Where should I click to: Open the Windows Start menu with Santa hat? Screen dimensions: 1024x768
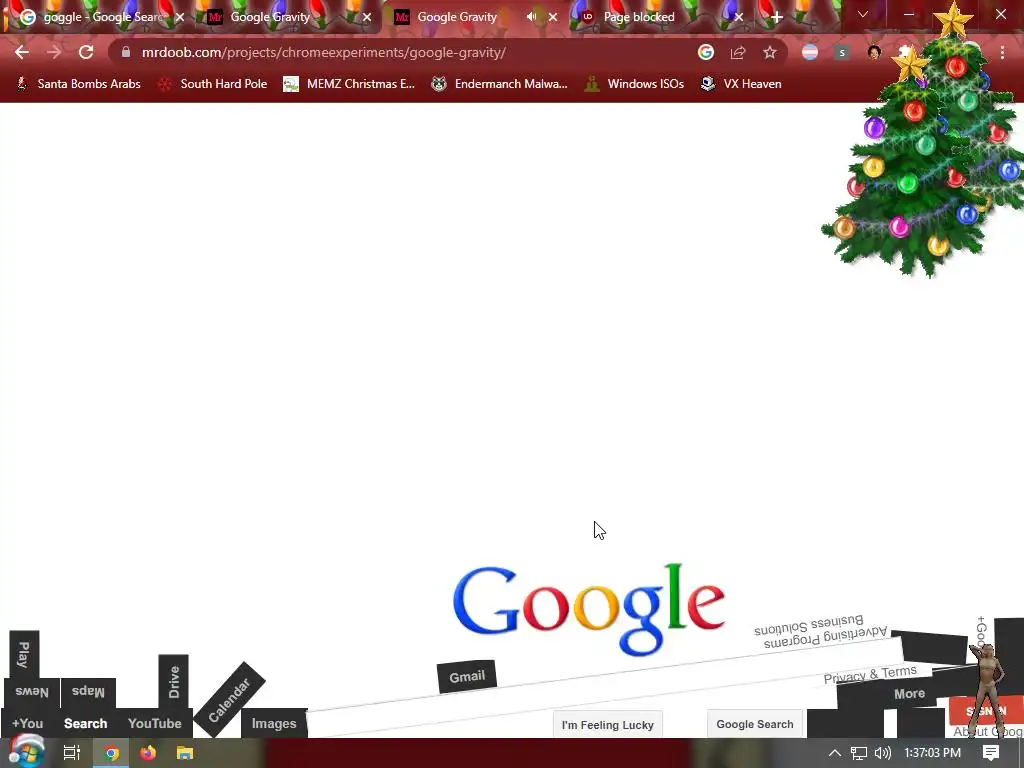click(26, 753)
